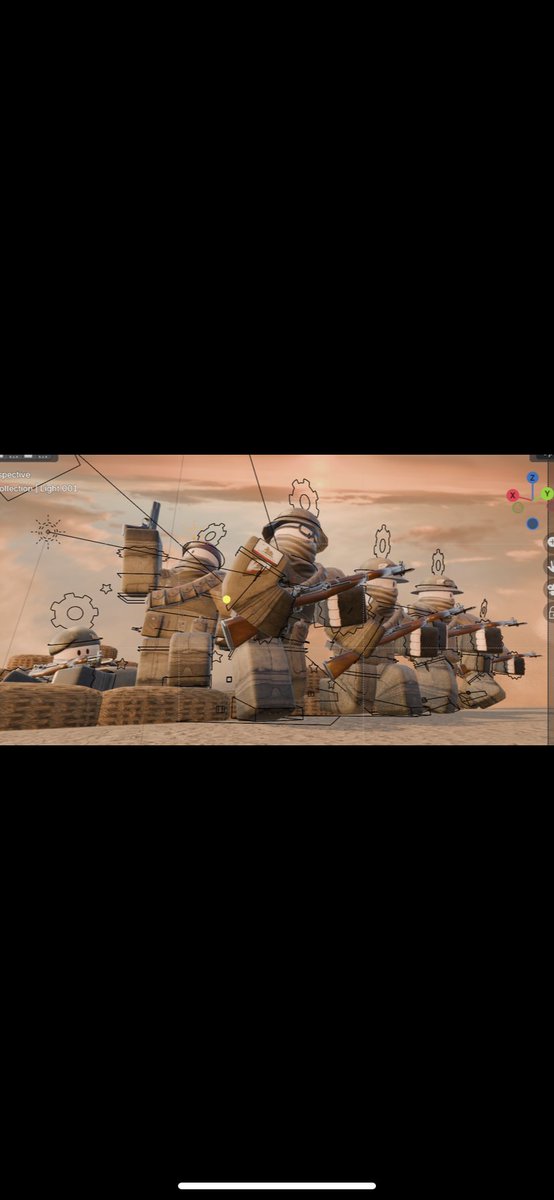Image resolution: width=554 pixels, height=1200 pixels.
Task: Click the hollow green negative Y gizmo circle
Action: tap(518, 508)
